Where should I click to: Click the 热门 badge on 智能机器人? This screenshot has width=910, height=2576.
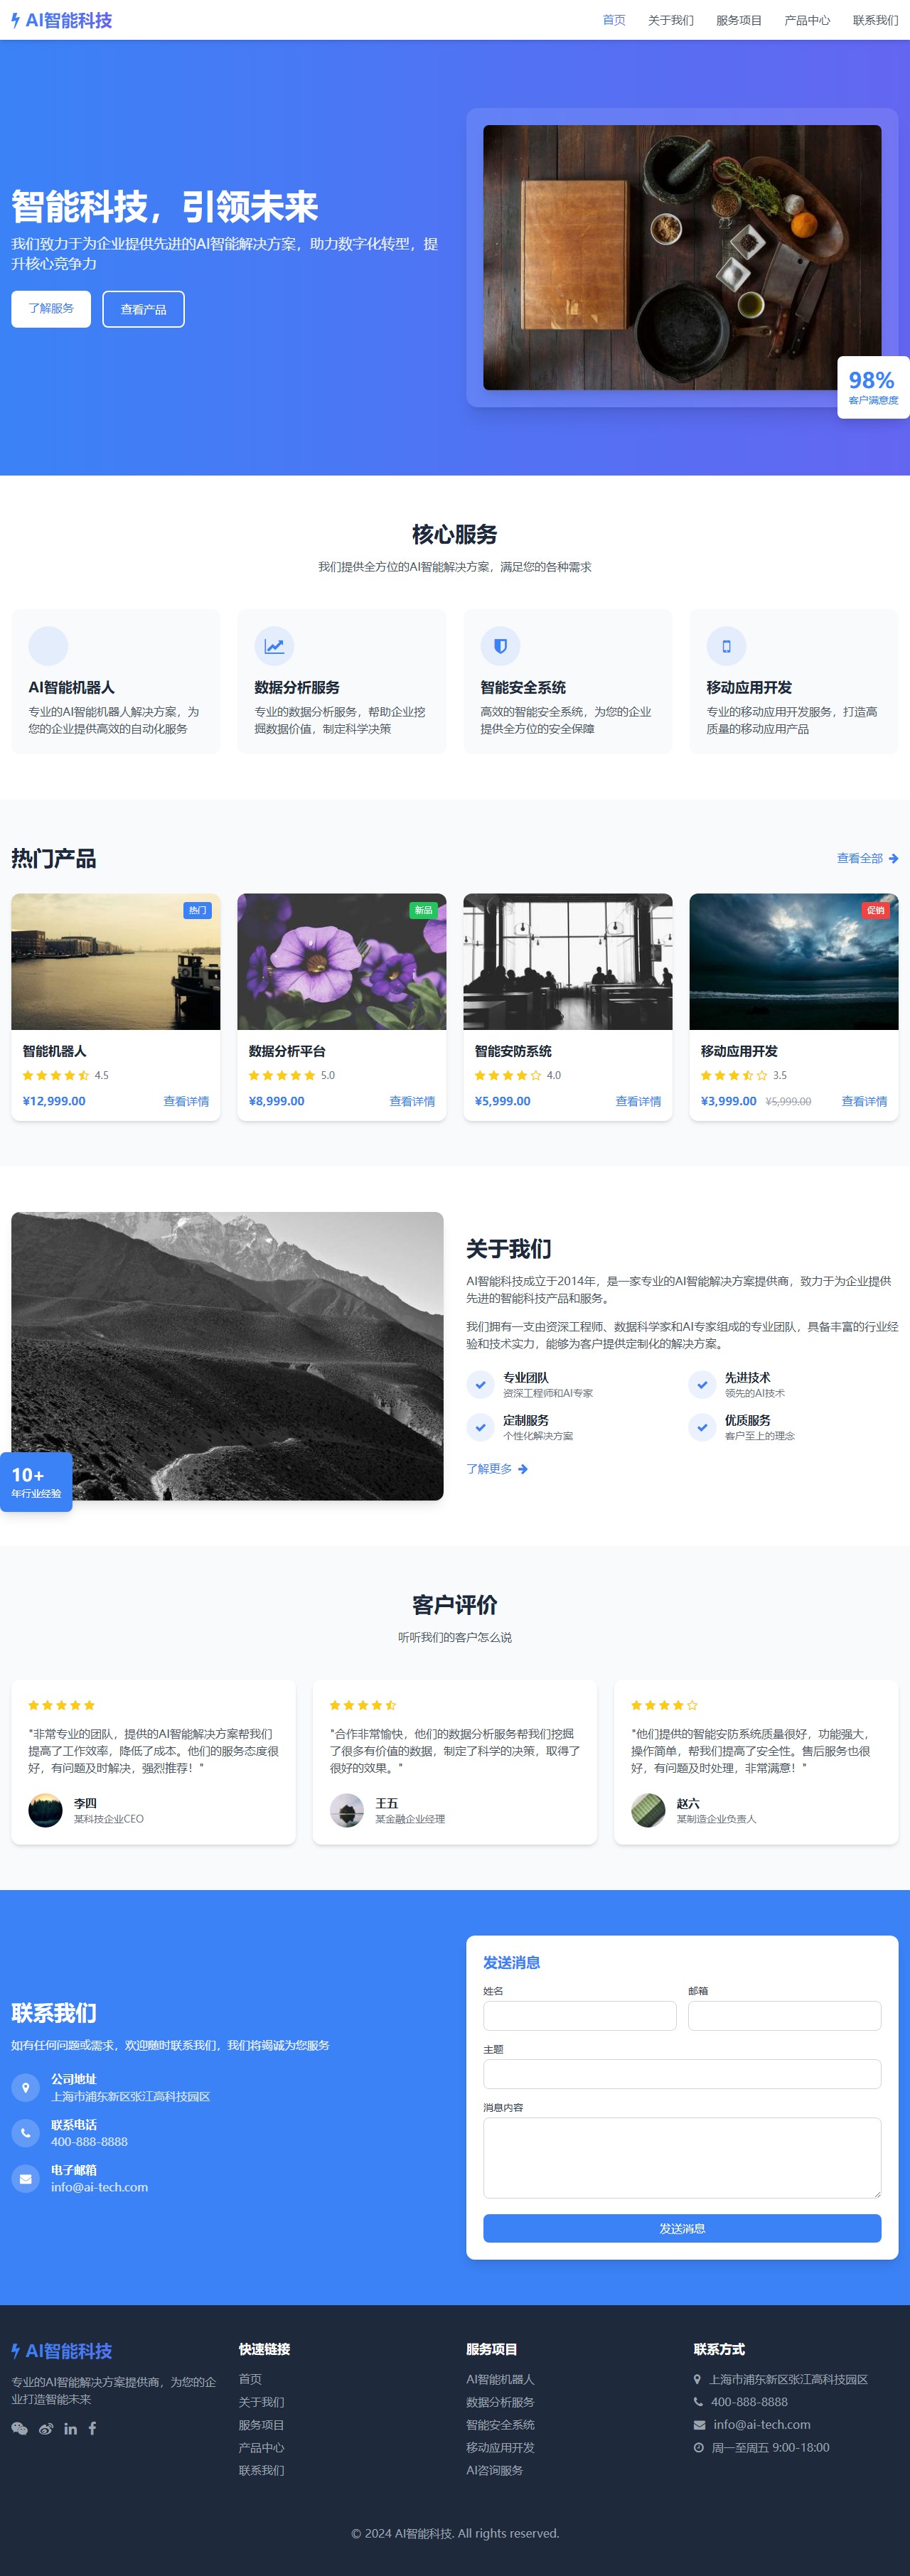[198, 910]
